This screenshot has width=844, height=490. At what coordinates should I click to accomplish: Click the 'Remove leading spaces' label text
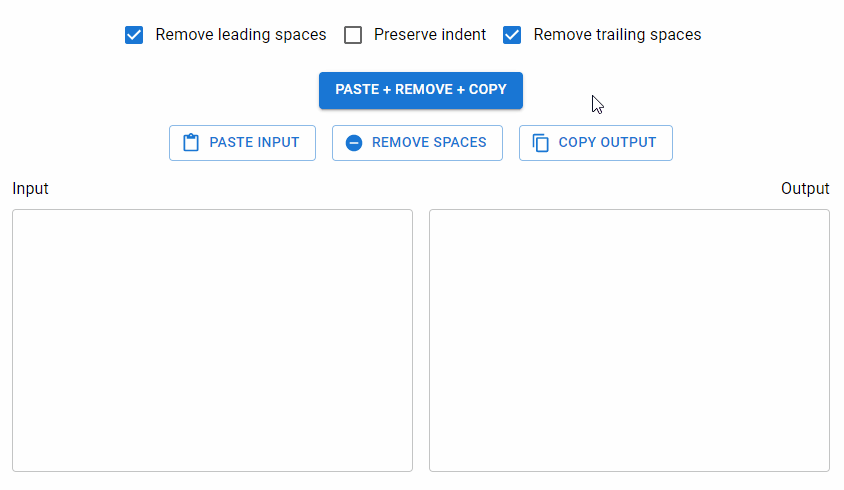[x=241, y=34]
